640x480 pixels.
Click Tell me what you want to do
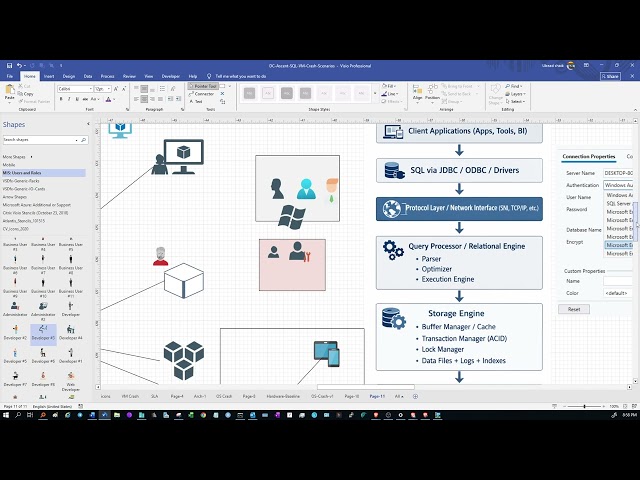point(240,76)
